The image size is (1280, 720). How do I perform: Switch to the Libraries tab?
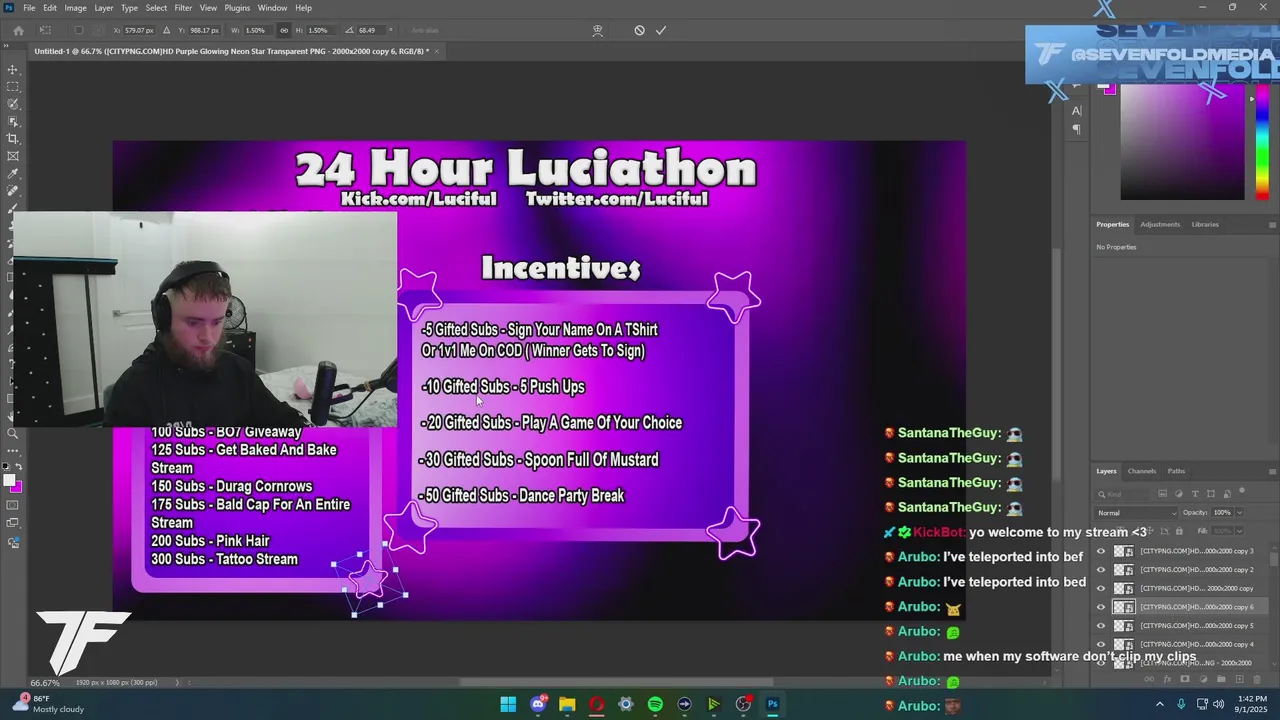tap(1205, 224)
